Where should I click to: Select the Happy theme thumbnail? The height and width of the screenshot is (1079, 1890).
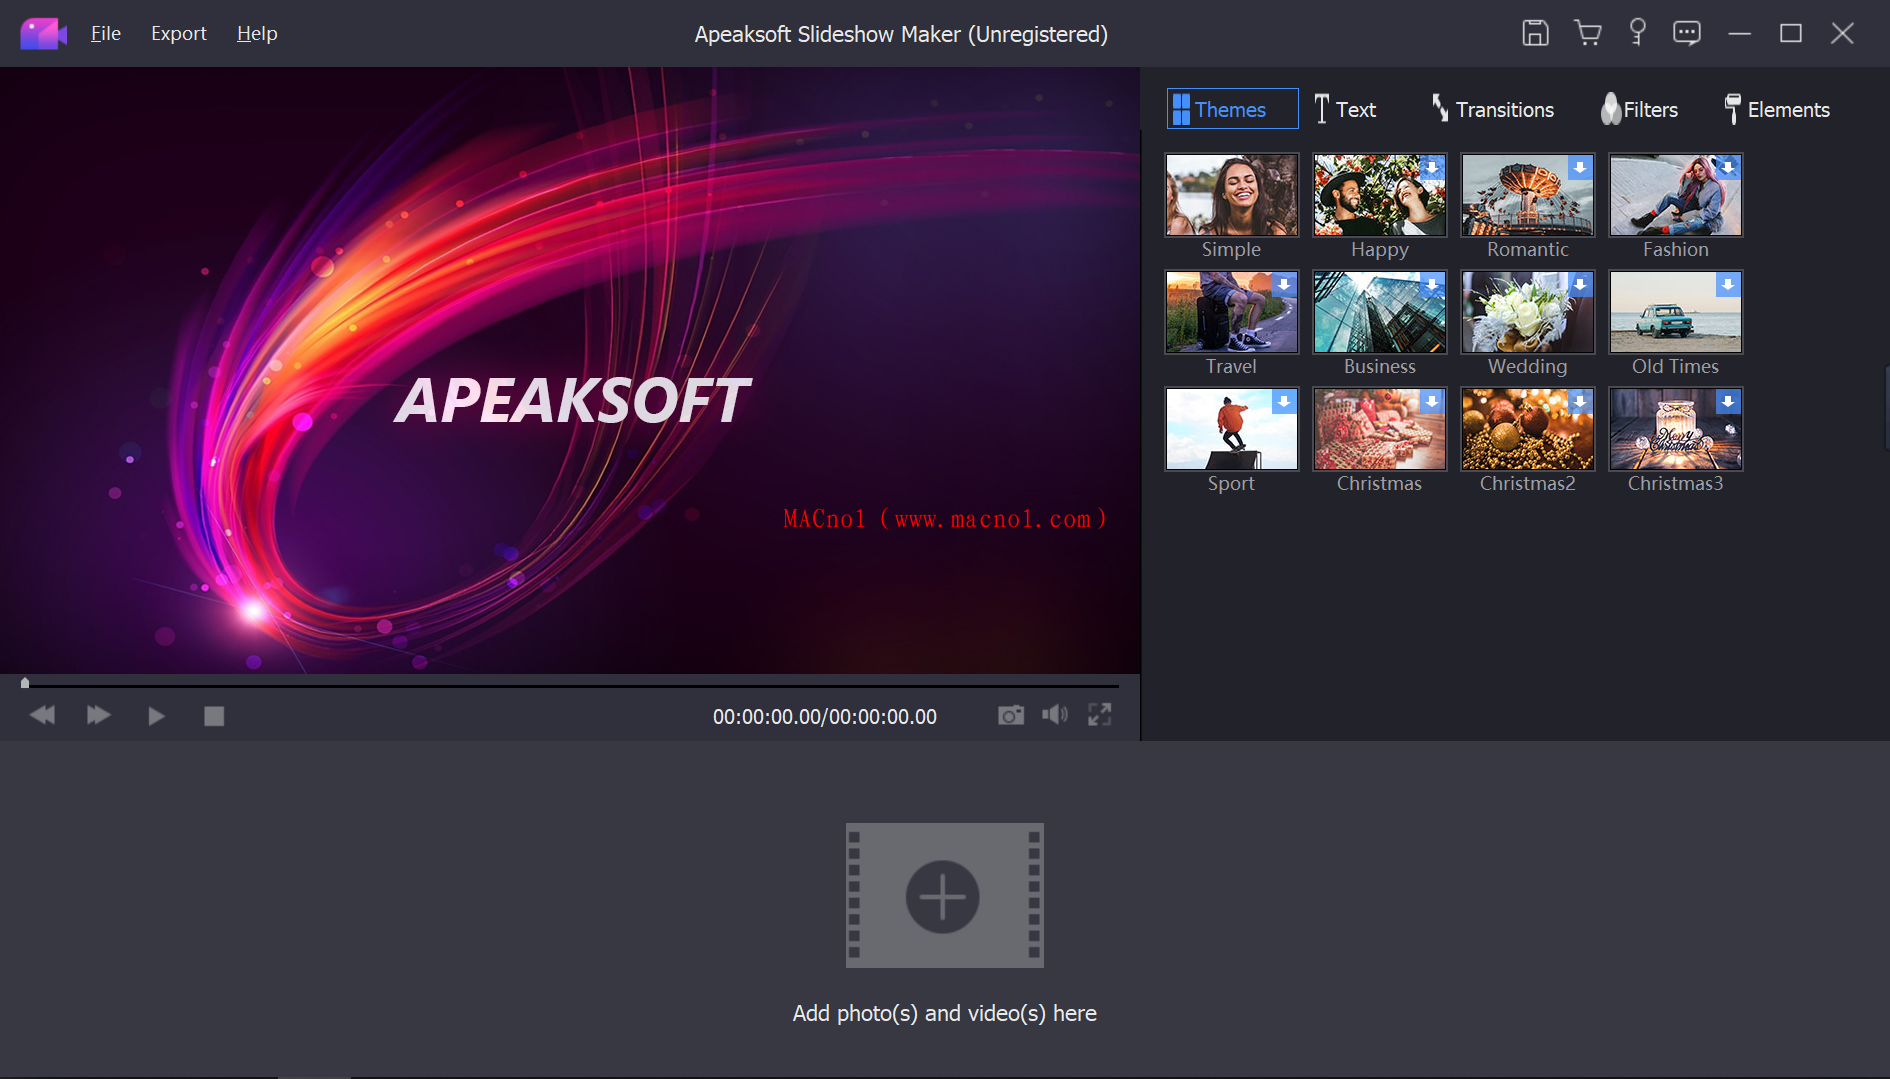pyautogui.click(x=1380, y=195)
